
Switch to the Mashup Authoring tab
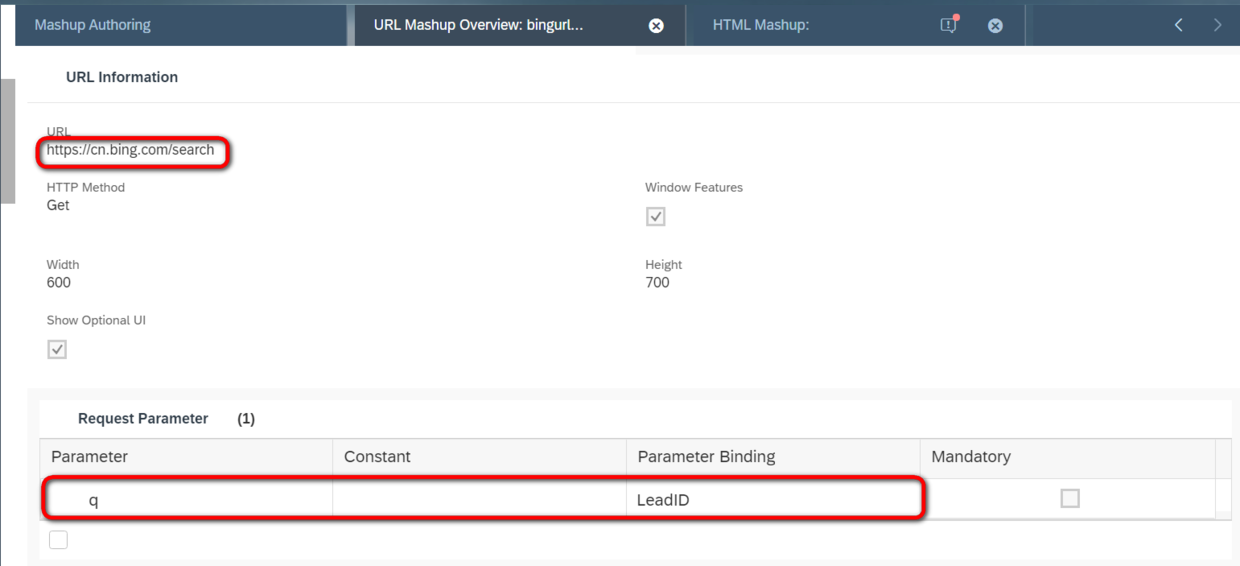coord(93,25)
